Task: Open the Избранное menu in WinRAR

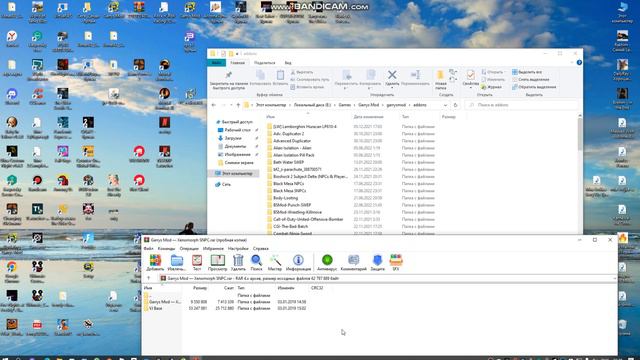Action: [213, 248]
